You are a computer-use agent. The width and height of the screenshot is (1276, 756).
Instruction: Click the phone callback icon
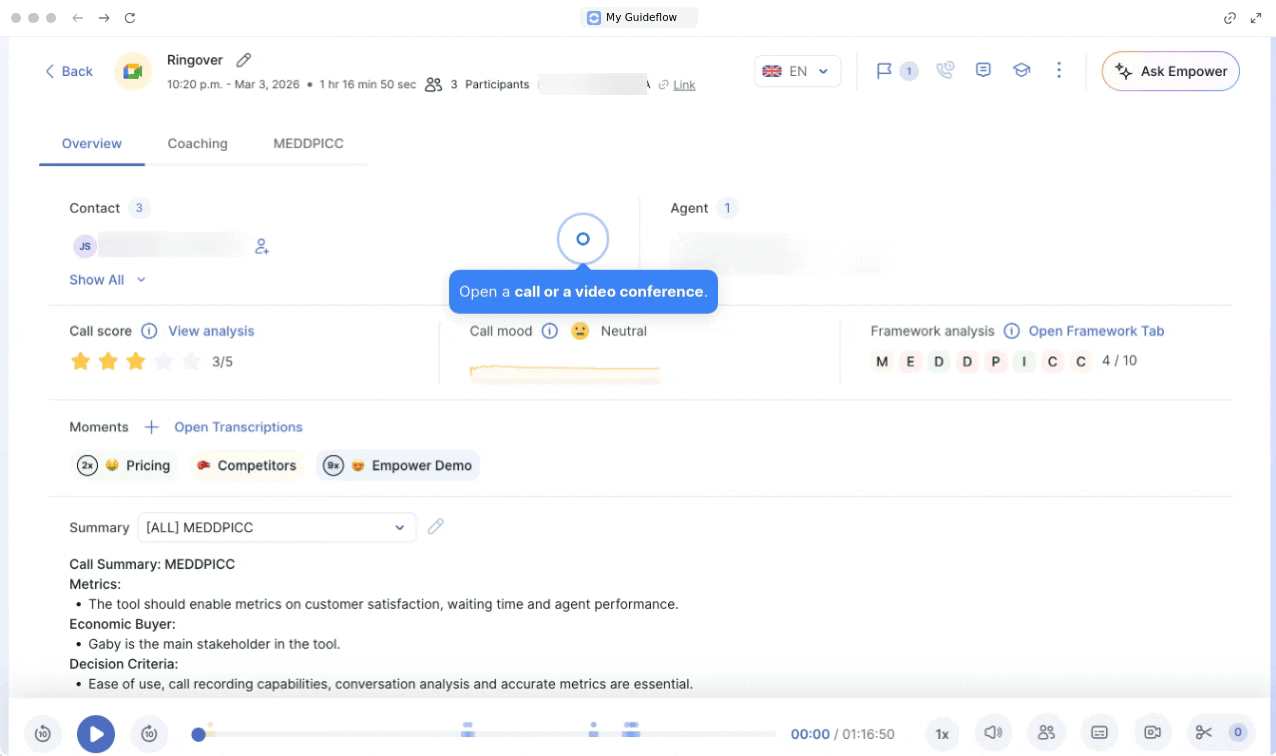coord(945,71)
